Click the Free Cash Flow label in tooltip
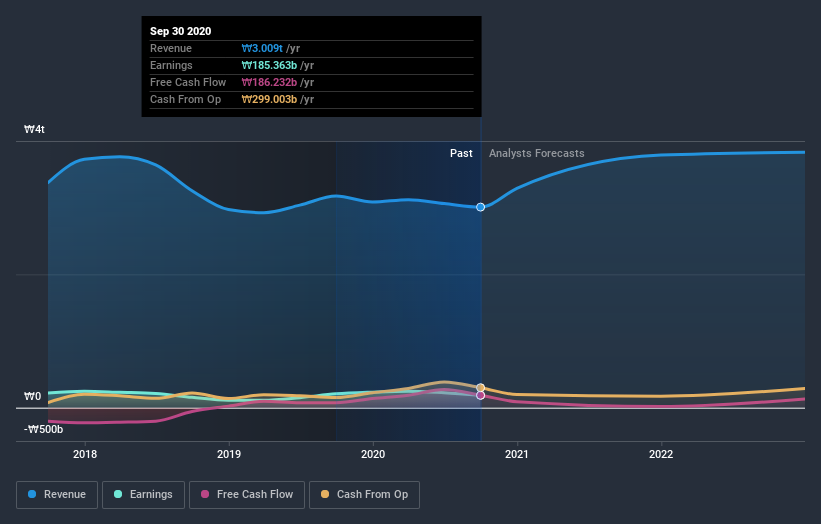 tap(188, 82)
